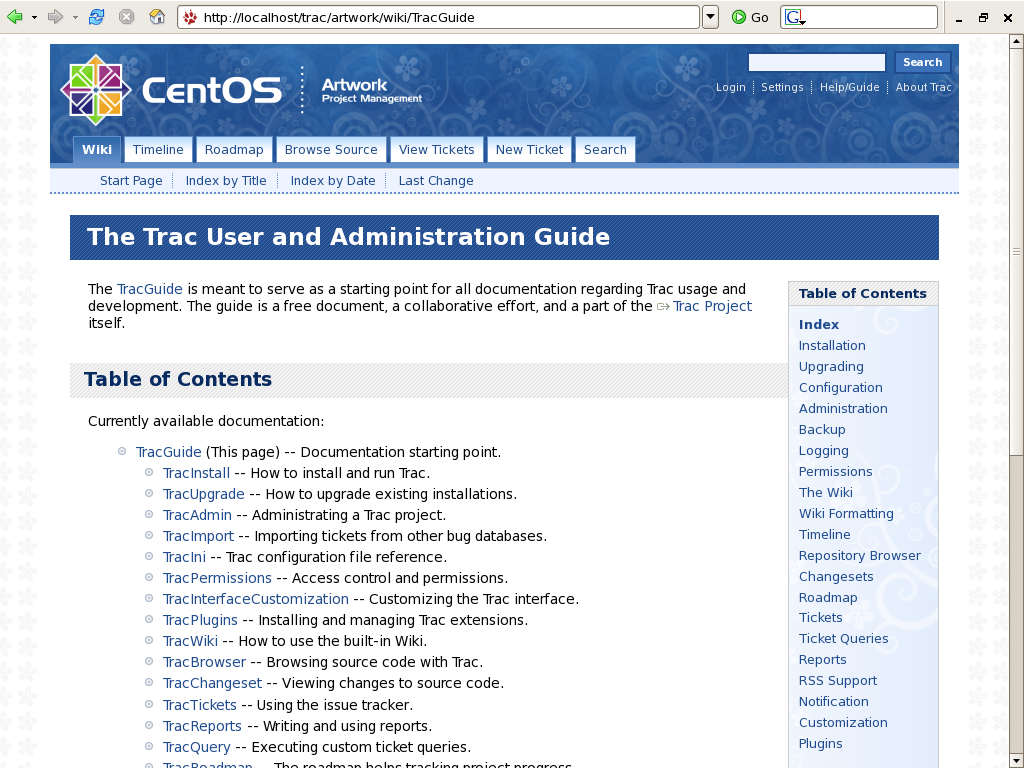Open the TracAdmin link

(x=197, y=515)
